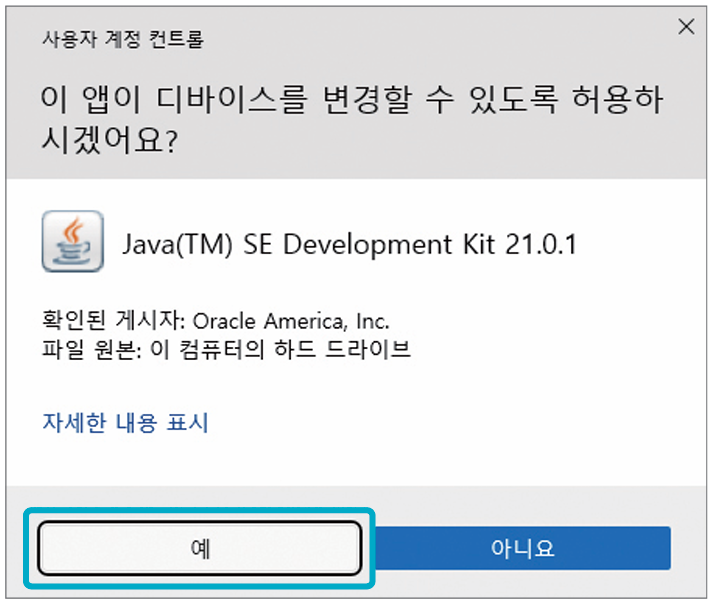Click 아니요 to deny the changes

pos(522,548)
